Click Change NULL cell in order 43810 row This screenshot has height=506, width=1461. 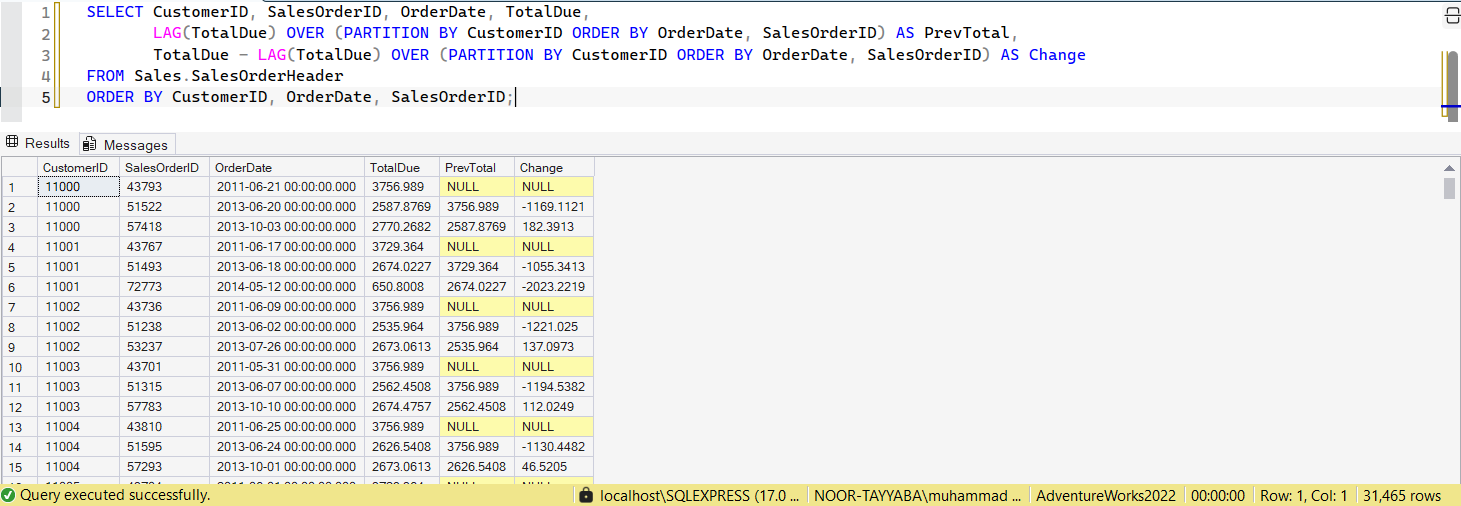coord(554,427)
